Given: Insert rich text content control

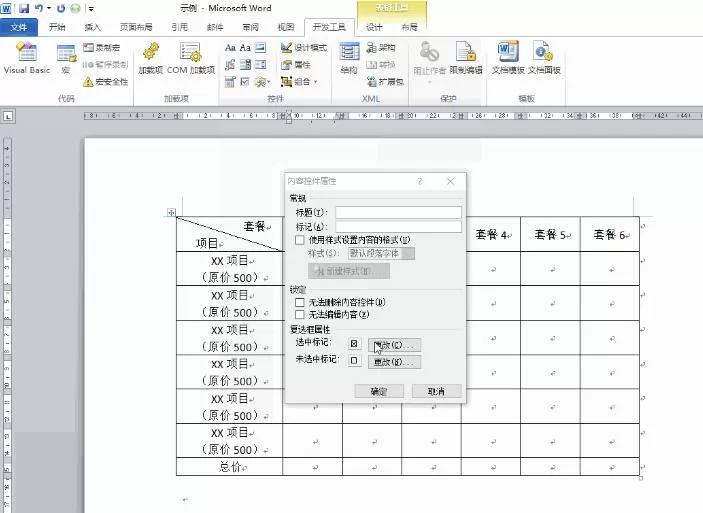Looking at the screenshot, I should tap(230, 48).
